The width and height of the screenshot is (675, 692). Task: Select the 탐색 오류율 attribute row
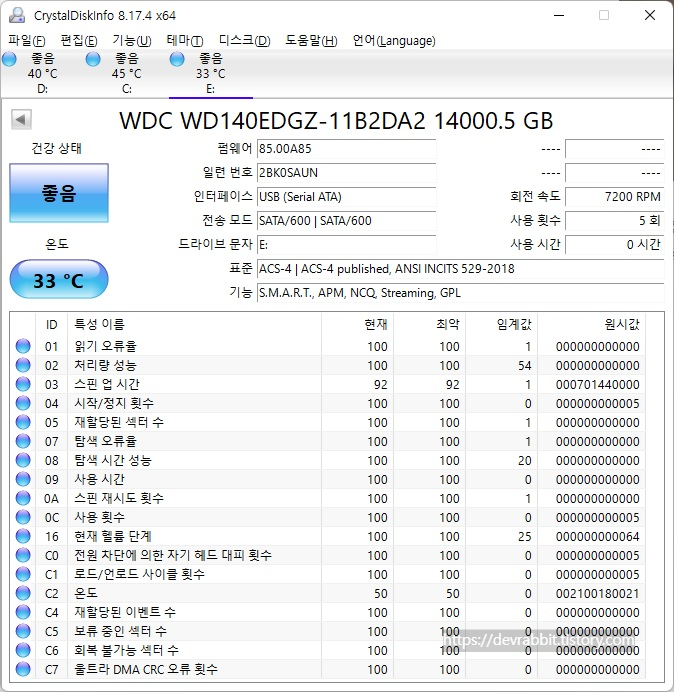(328, 441)
